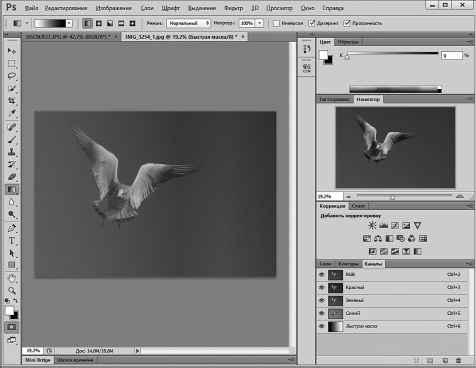Viewport: 476px width, 368px height.
Task: Toggle the Dither checkbox
Action: (312, 23)
